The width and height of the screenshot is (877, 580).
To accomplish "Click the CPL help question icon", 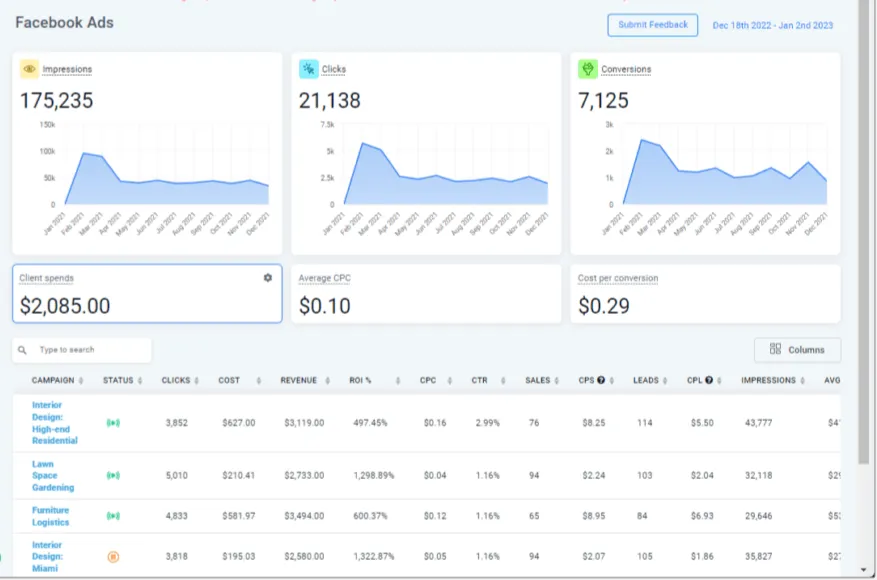I will coord(709,380).
